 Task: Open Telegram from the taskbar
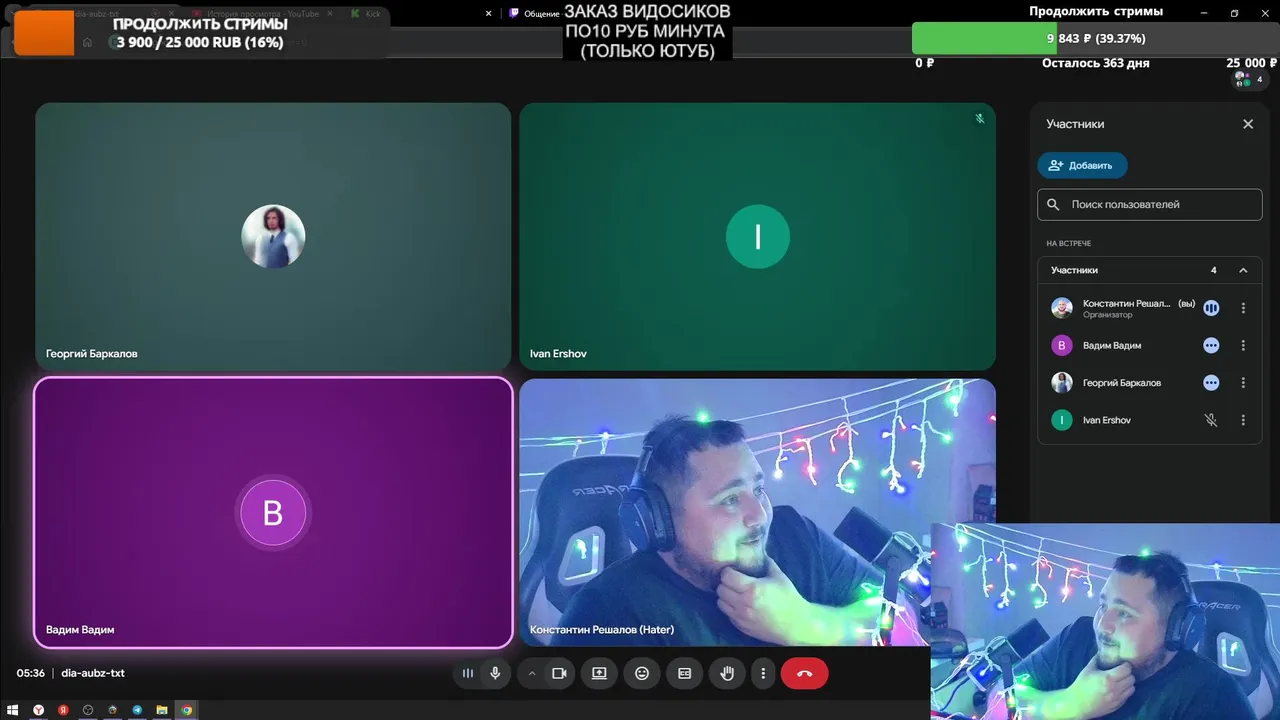(137, 709)
